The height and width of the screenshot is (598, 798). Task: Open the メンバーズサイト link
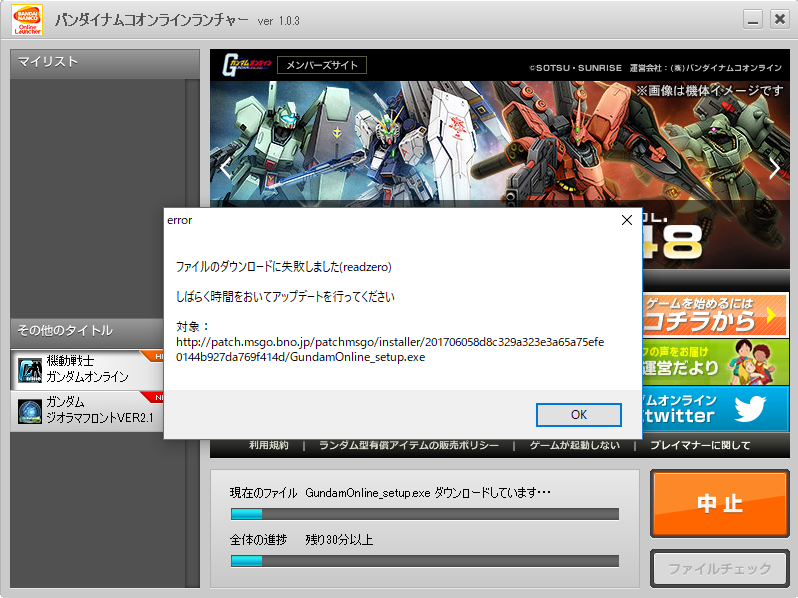322,65
